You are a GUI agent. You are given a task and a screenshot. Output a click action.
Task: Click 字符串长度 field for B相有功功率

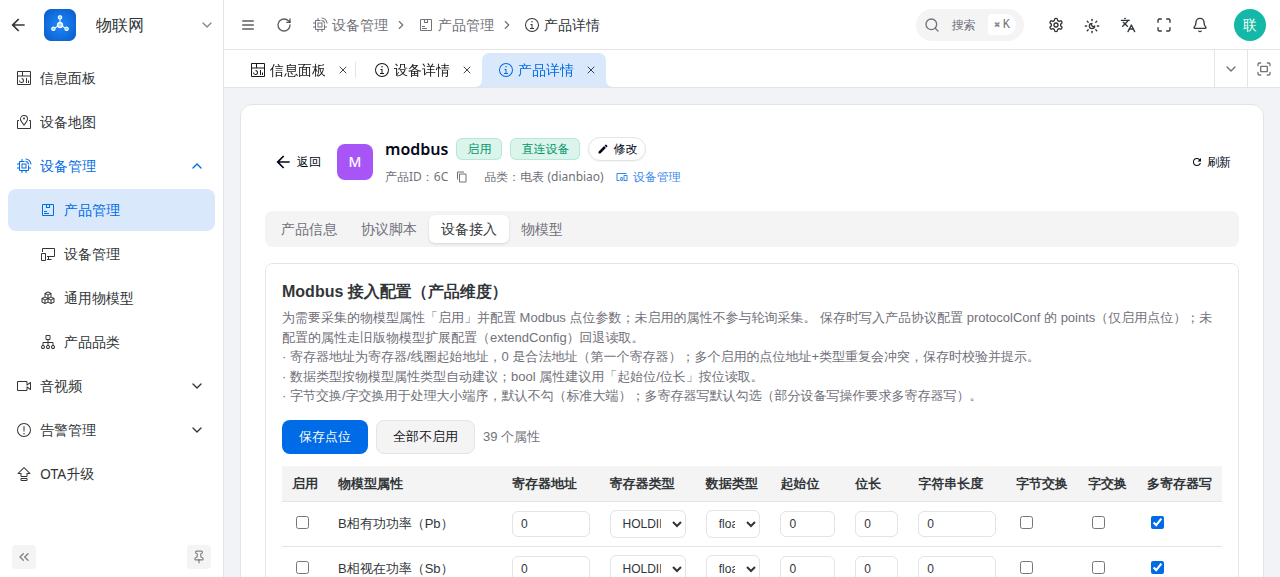click(957, 524)
